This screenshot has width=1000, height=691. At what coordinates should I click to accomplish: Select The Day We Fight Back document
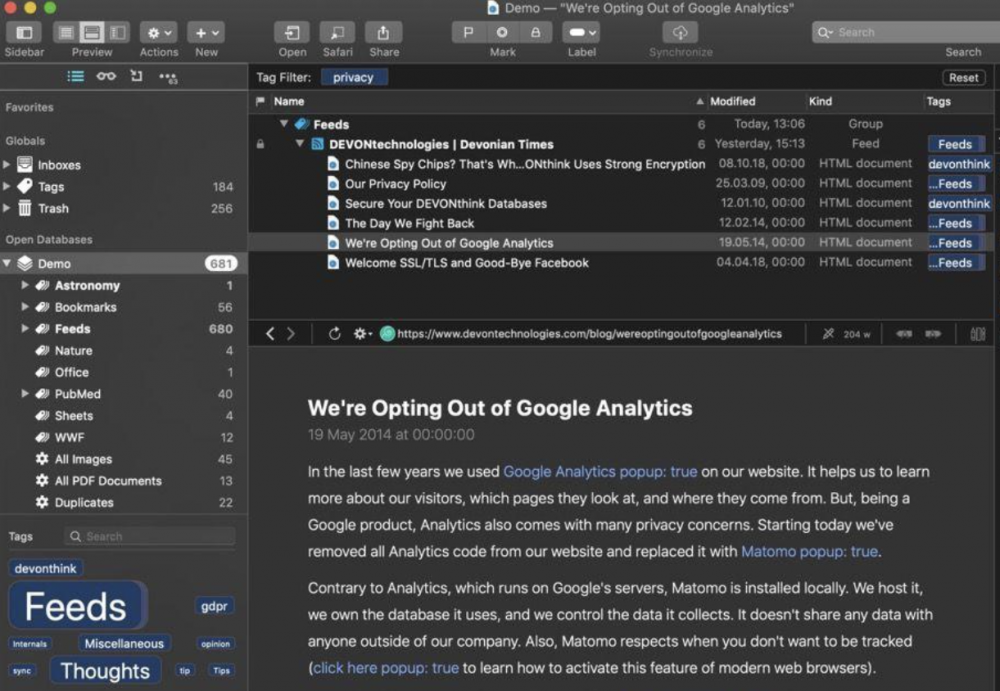(621, 223)
